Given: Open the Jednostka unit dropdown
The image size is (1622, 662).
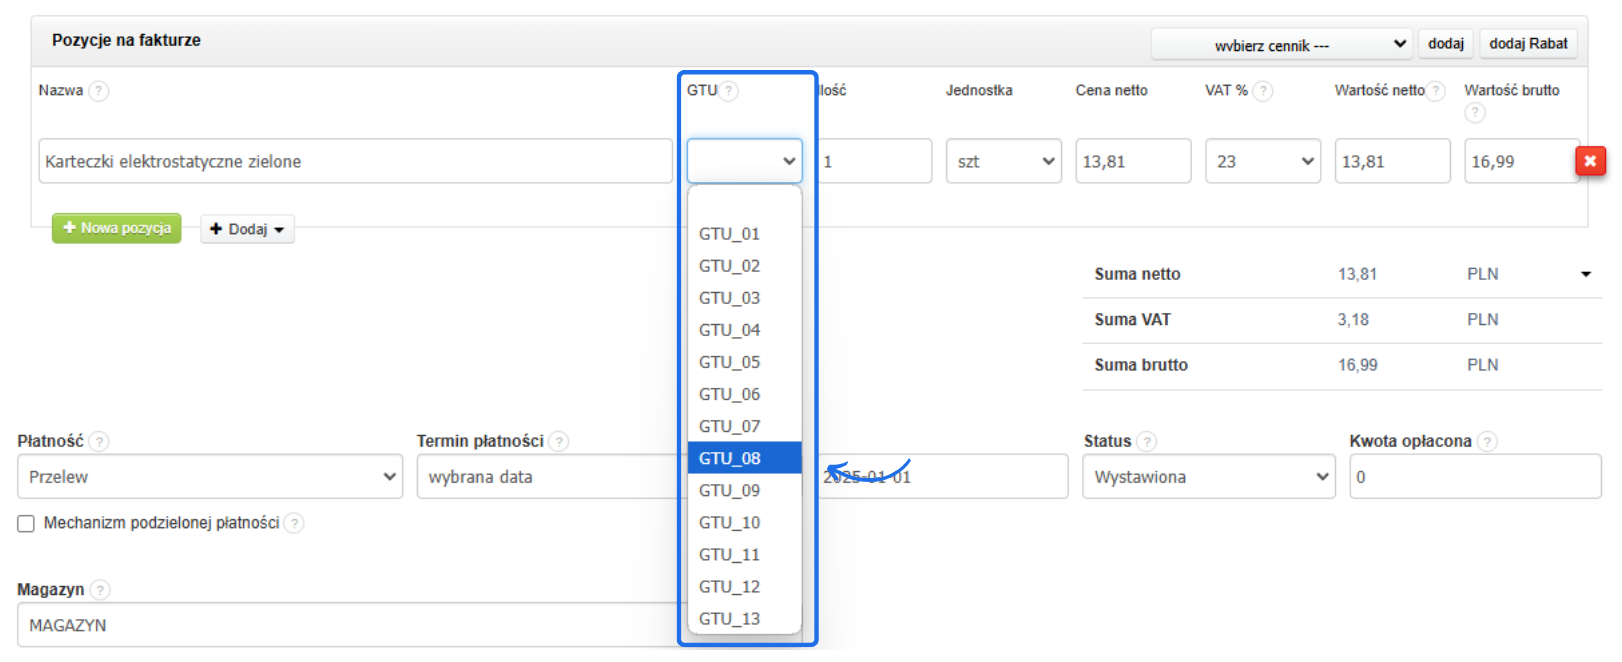Looking at the screenshot, I should tap(1003, 161).
